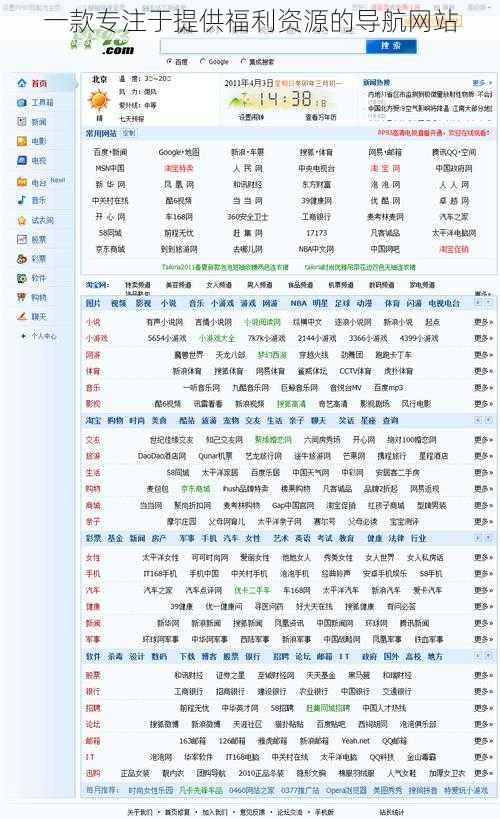Expand 更多 in the 旅游 row
Image resolution: width=500 pixels, height=819 pixels.
click(x=483, y=456)
